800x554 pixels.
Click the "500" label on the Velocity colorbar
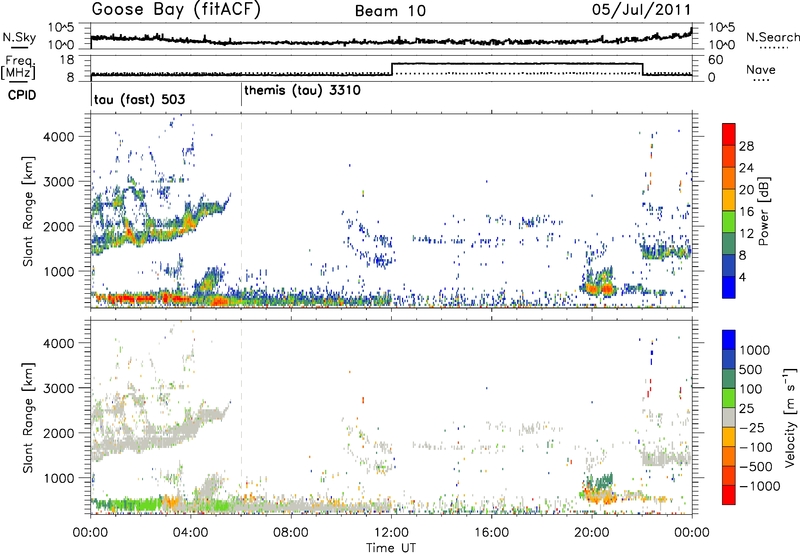(751, 369)
